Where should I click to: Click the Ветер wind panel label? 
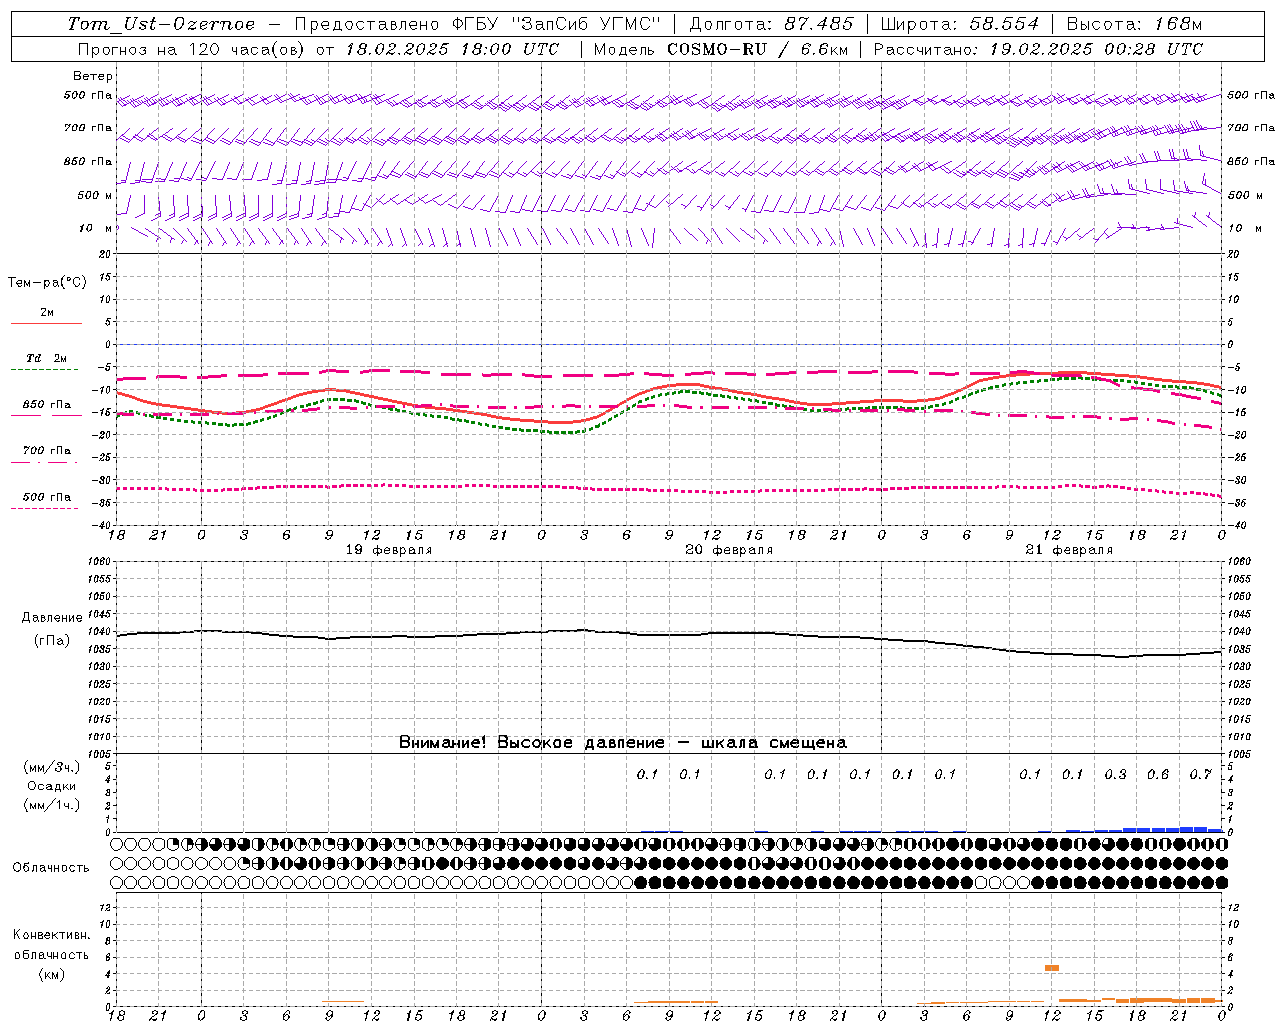coord(93,76)
